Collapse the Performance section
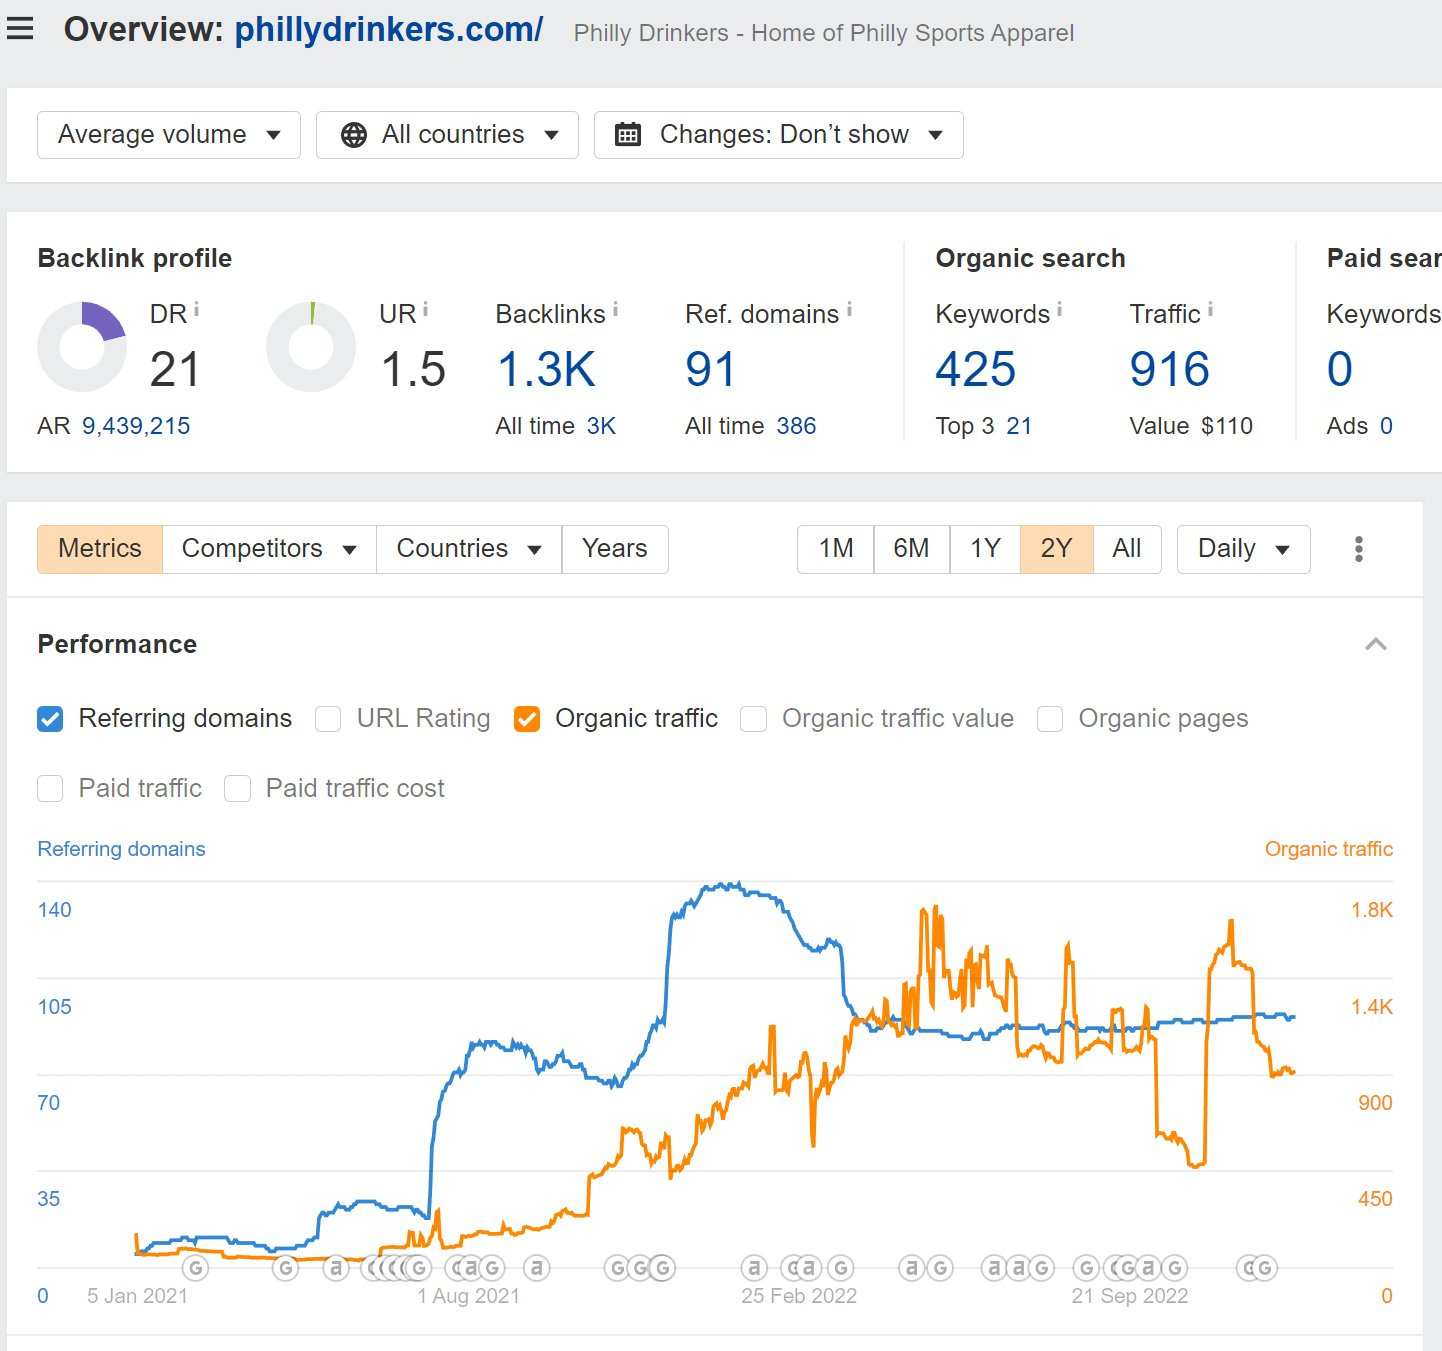Viewport: 1442px width, 1351px height. pyautogui.click(x=1376, y=643)
